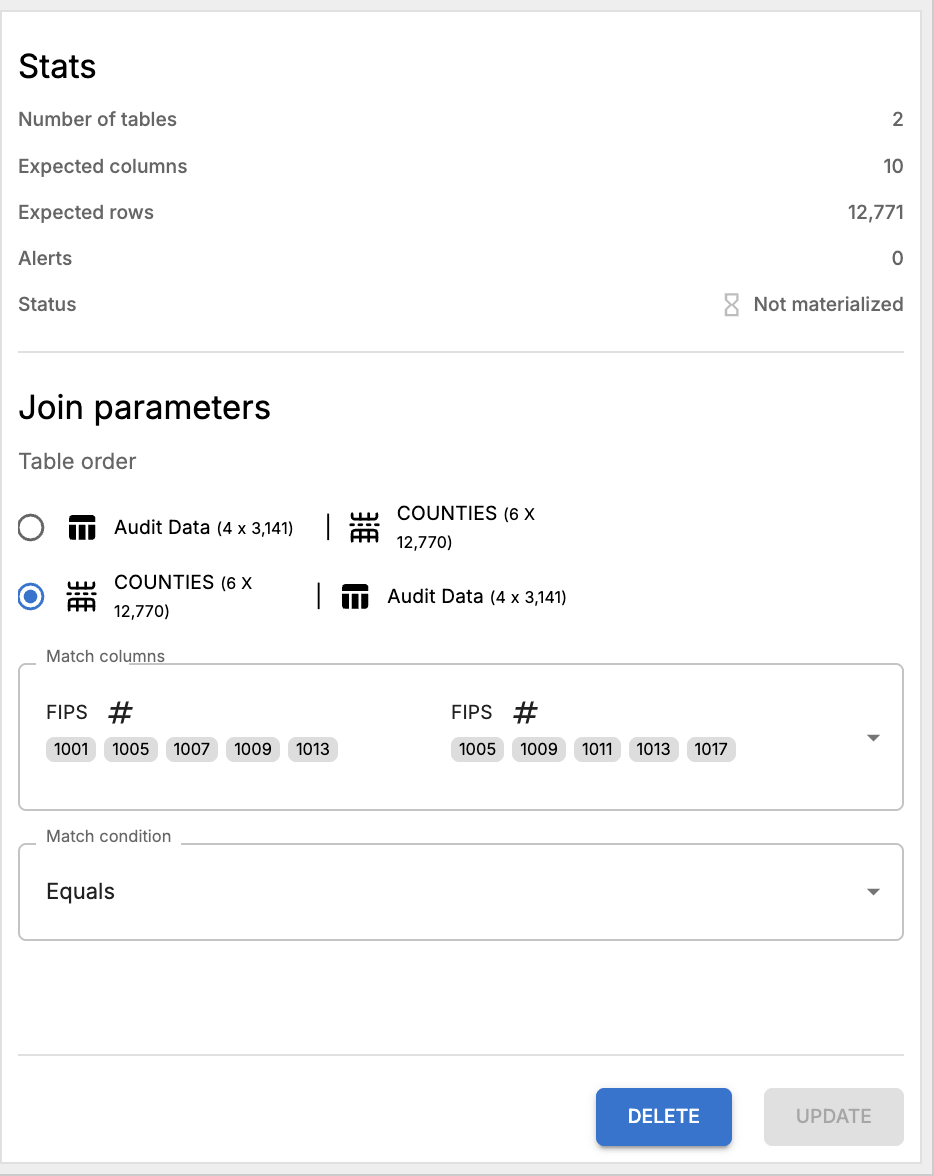The width and height of the screenshot is (934, 1176).
Task: Click the Match condition dropdown arrow
Action: [x=873, y=892]
